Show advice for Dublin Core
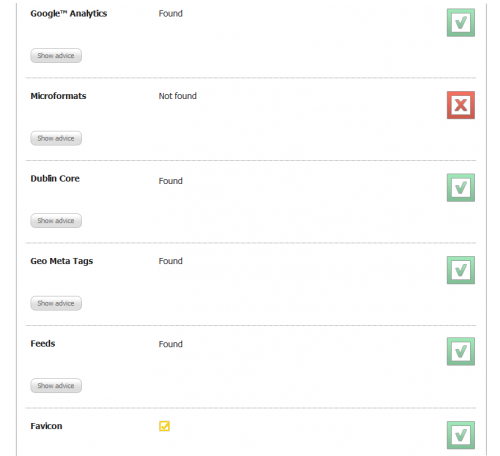500x456 pixels. tap(56, 221)
